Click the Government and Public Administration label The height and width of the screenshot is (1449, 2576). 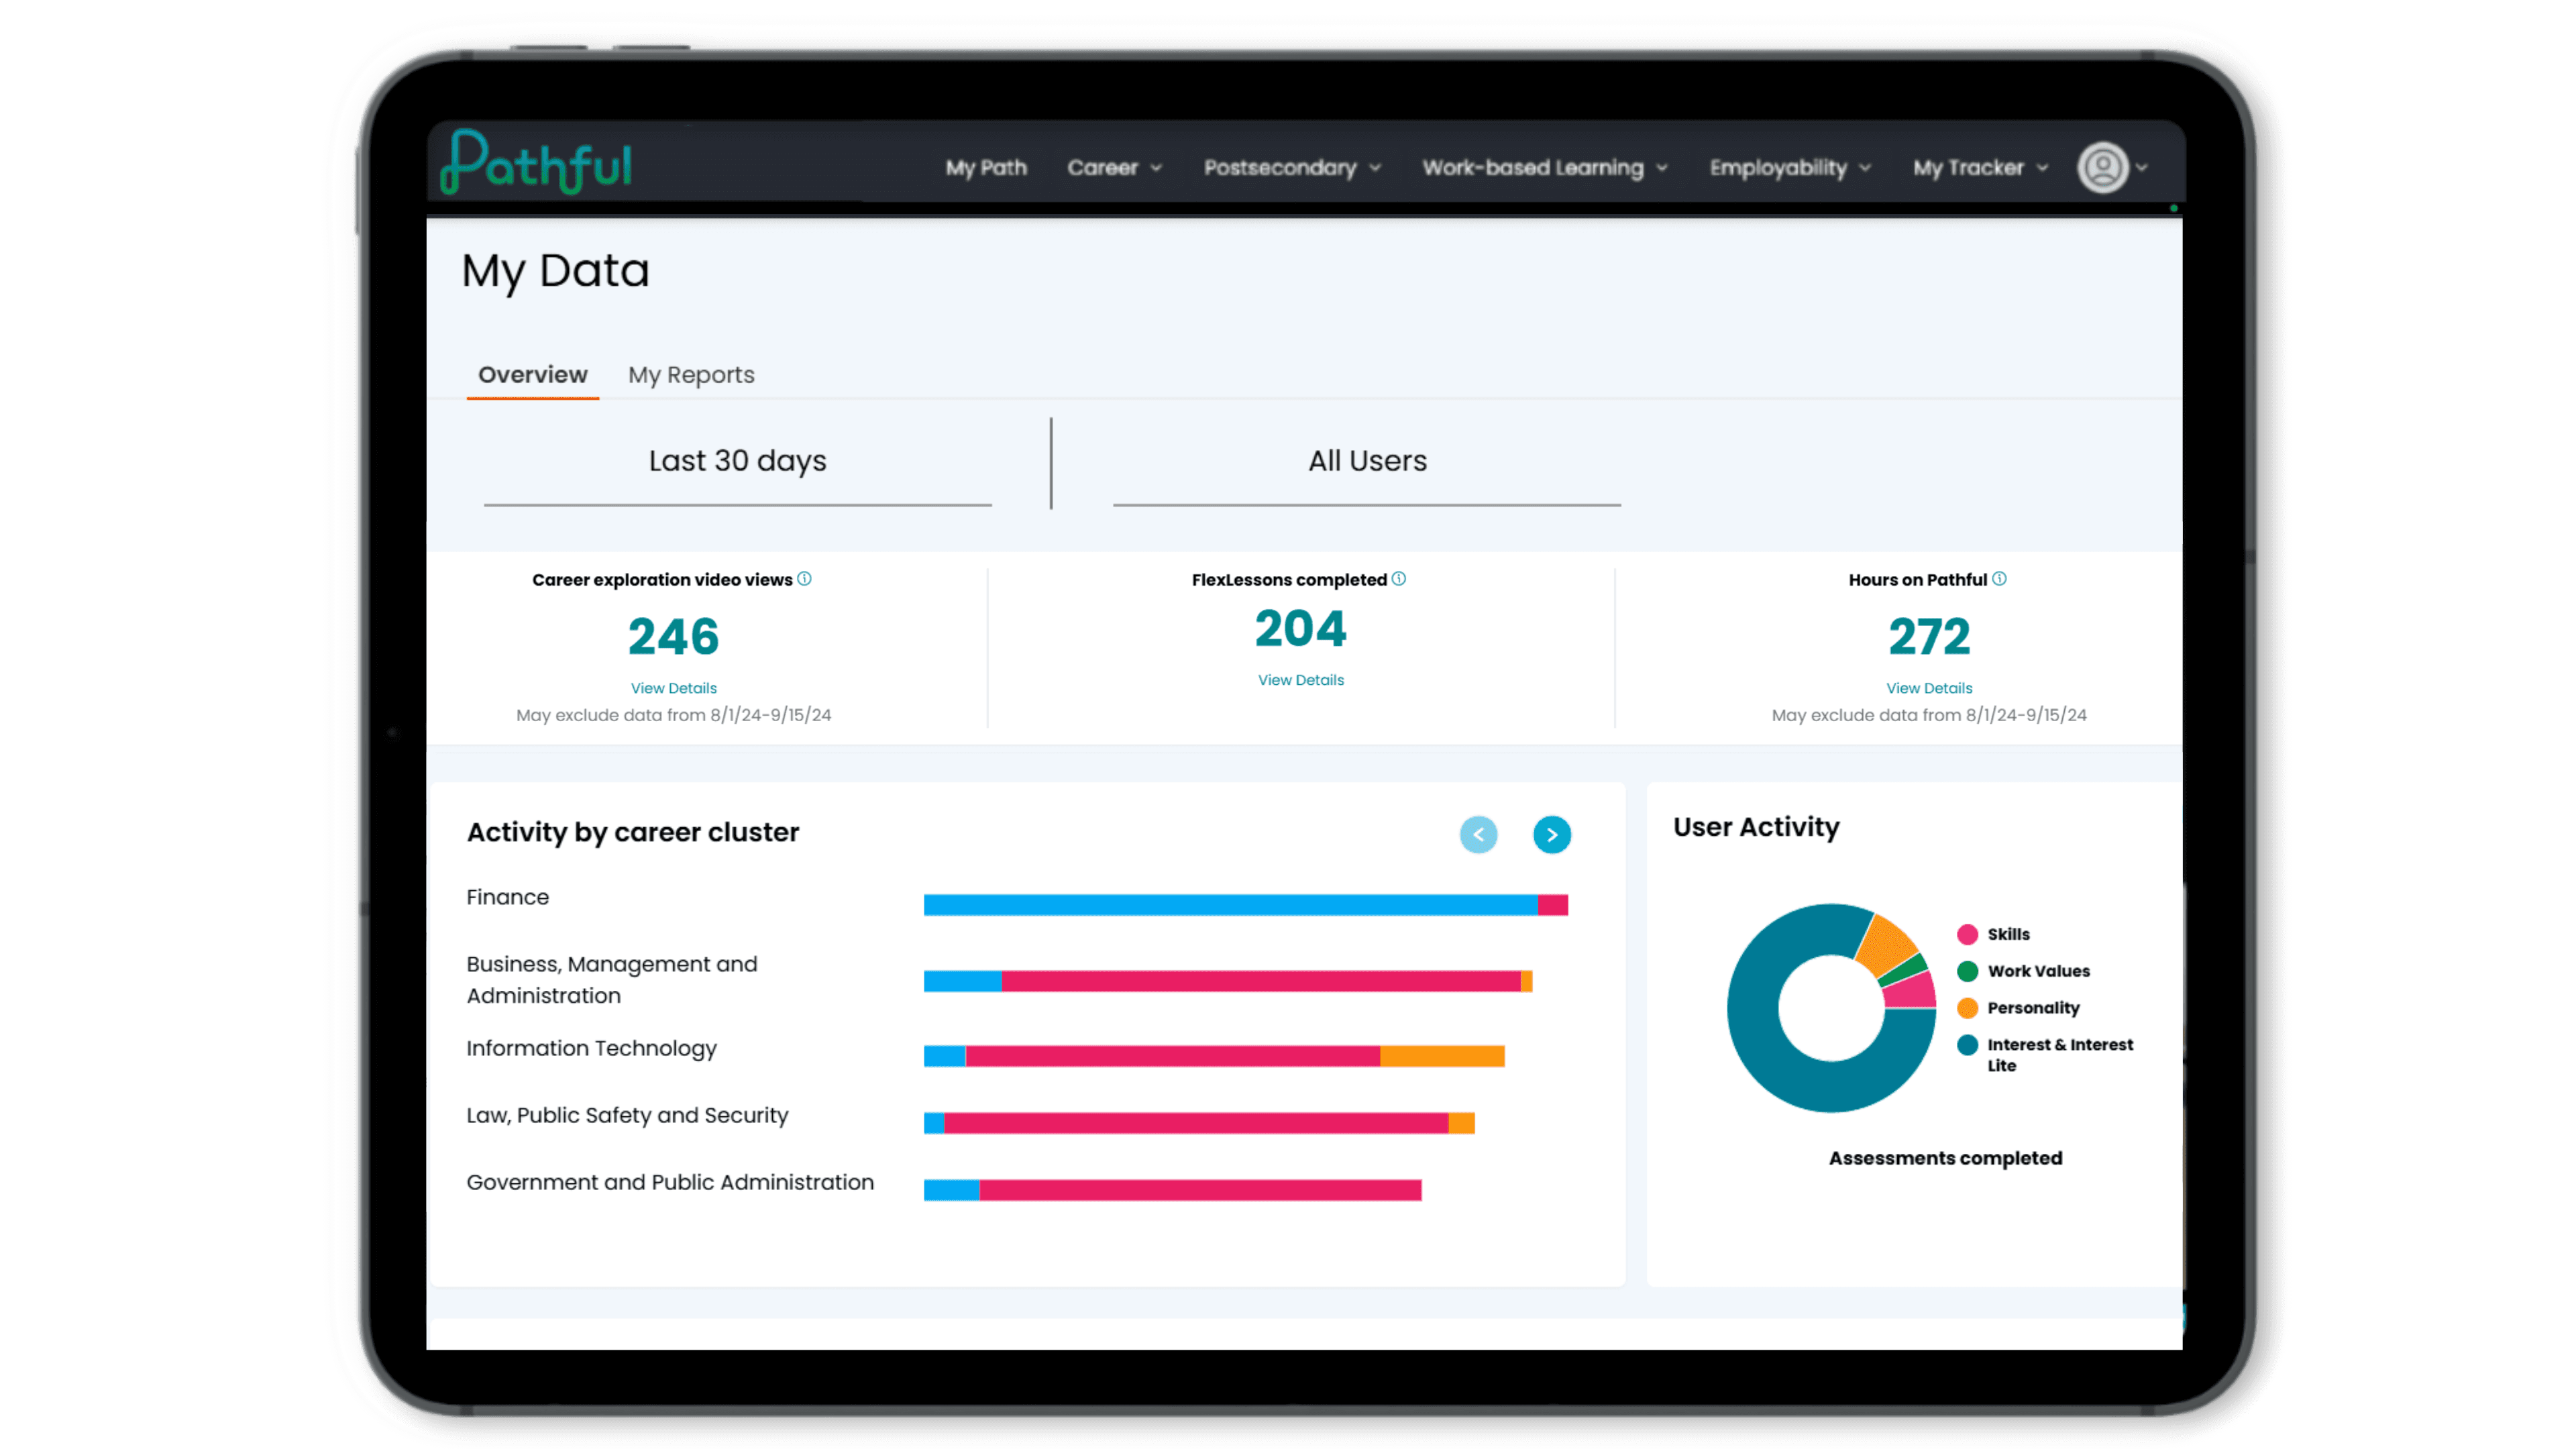click(x=670, y=1182)
